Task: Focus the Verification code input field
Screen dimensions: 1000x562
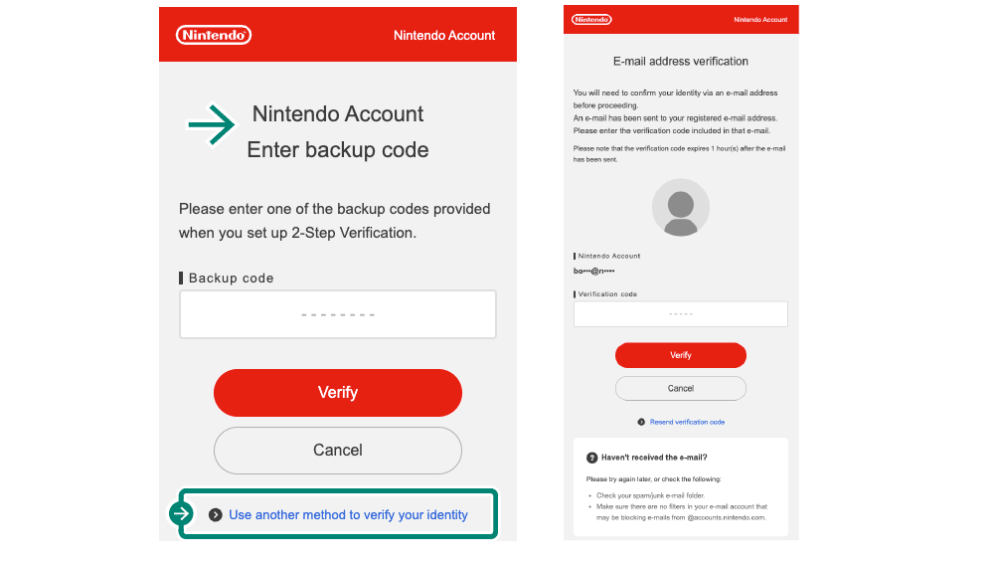Action: coord(680,314)
